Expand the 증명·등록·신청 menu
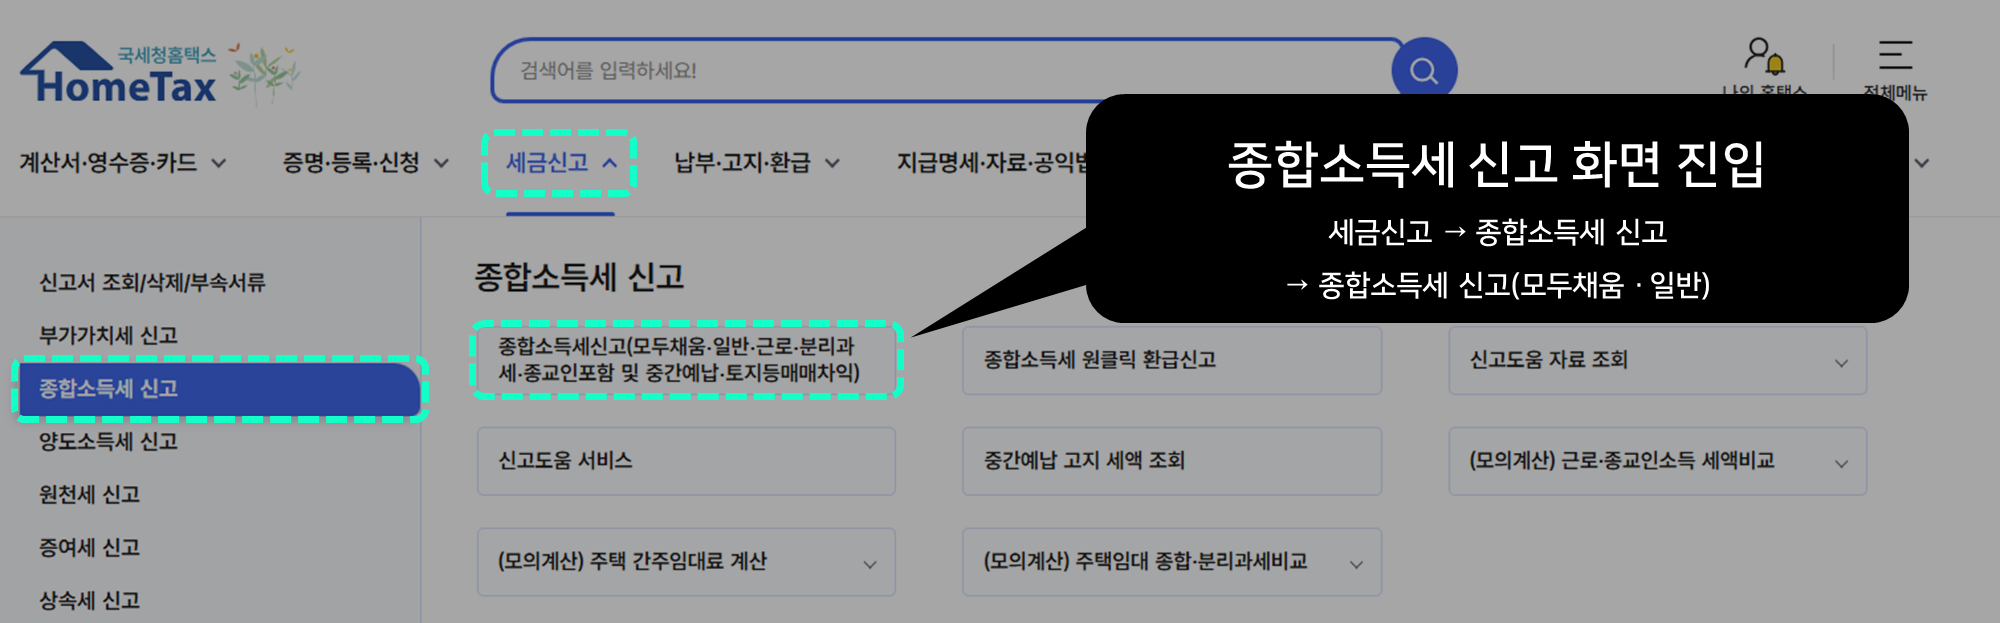 366,163
